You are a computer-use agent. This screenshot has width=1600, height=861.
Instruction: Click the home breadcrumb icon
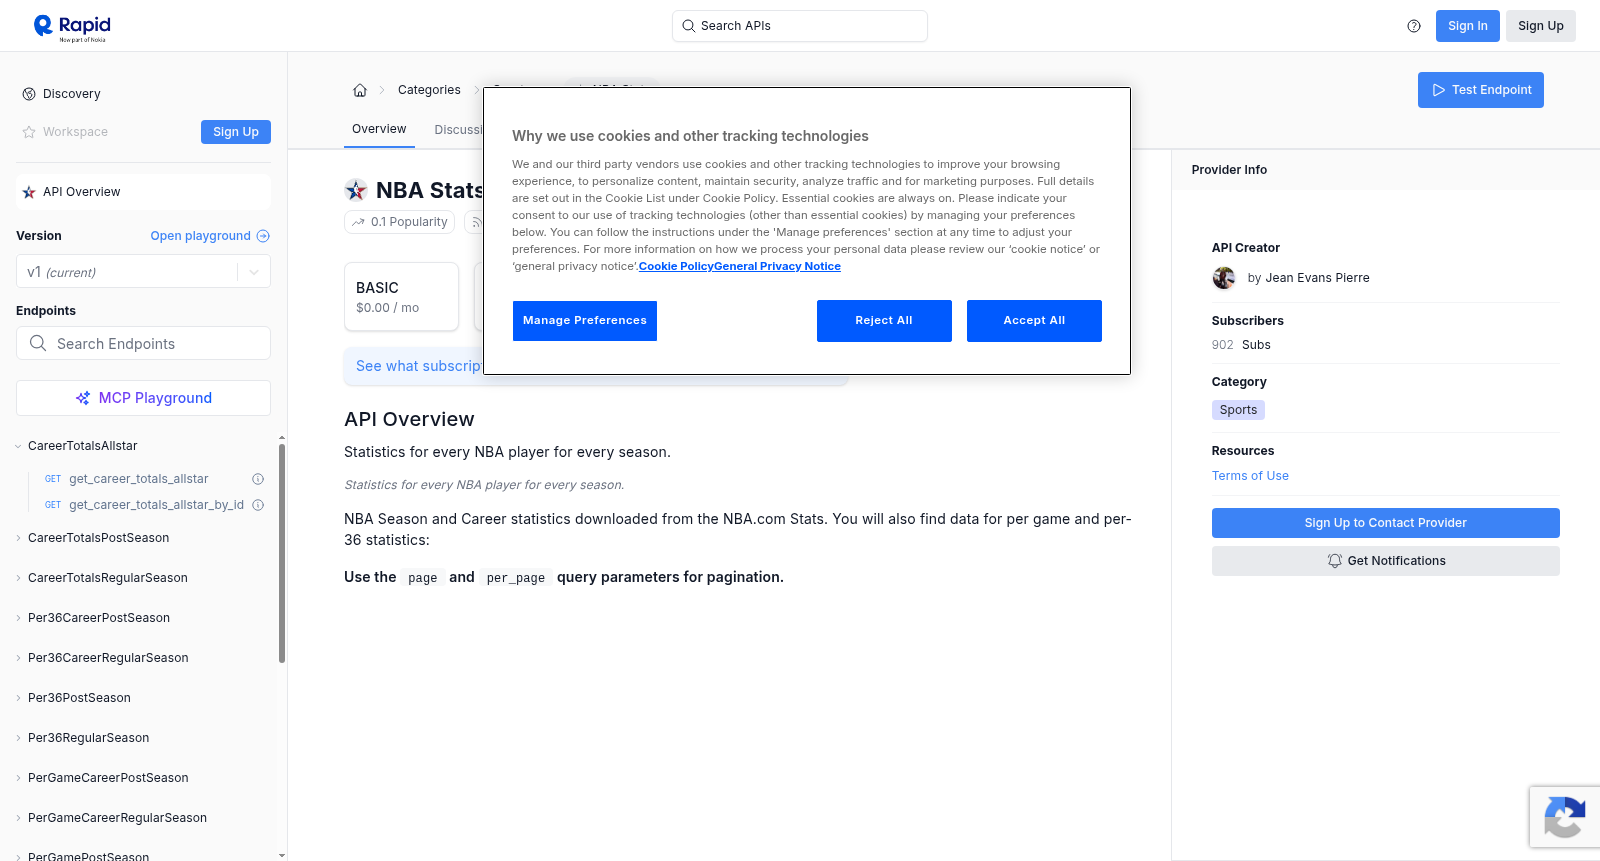[360, 90]
